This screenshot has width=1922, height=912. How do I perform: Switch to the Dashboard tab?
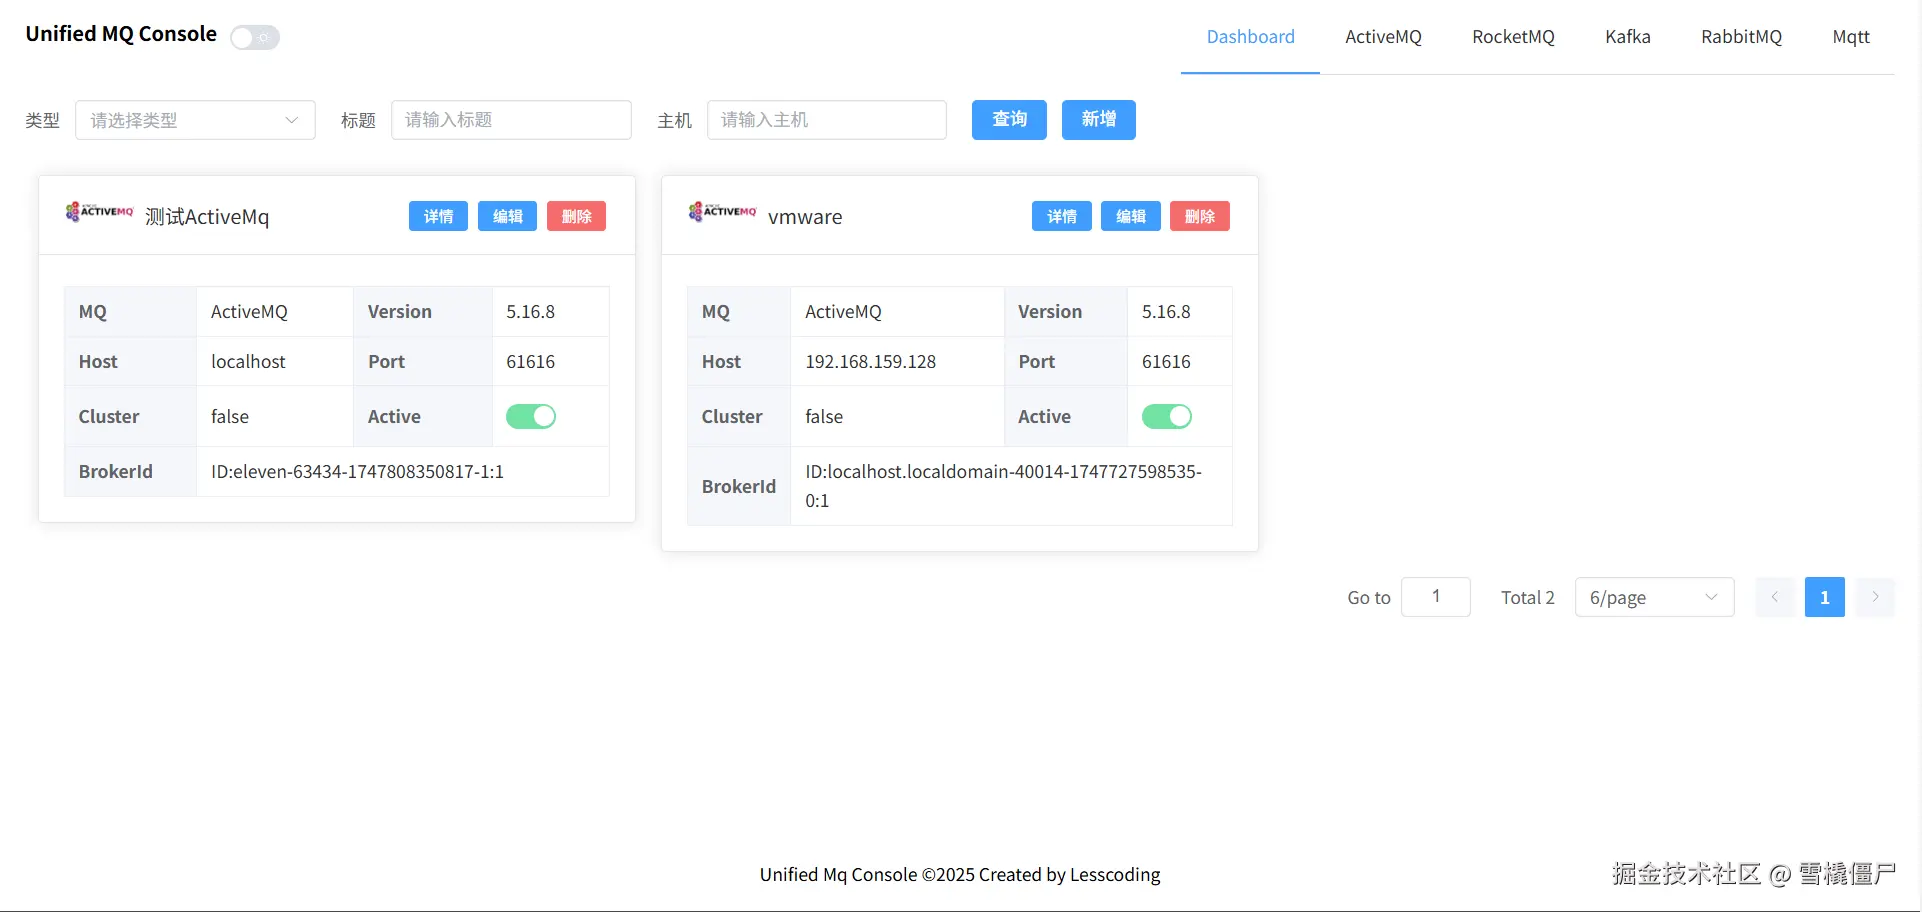point(1250,37)
